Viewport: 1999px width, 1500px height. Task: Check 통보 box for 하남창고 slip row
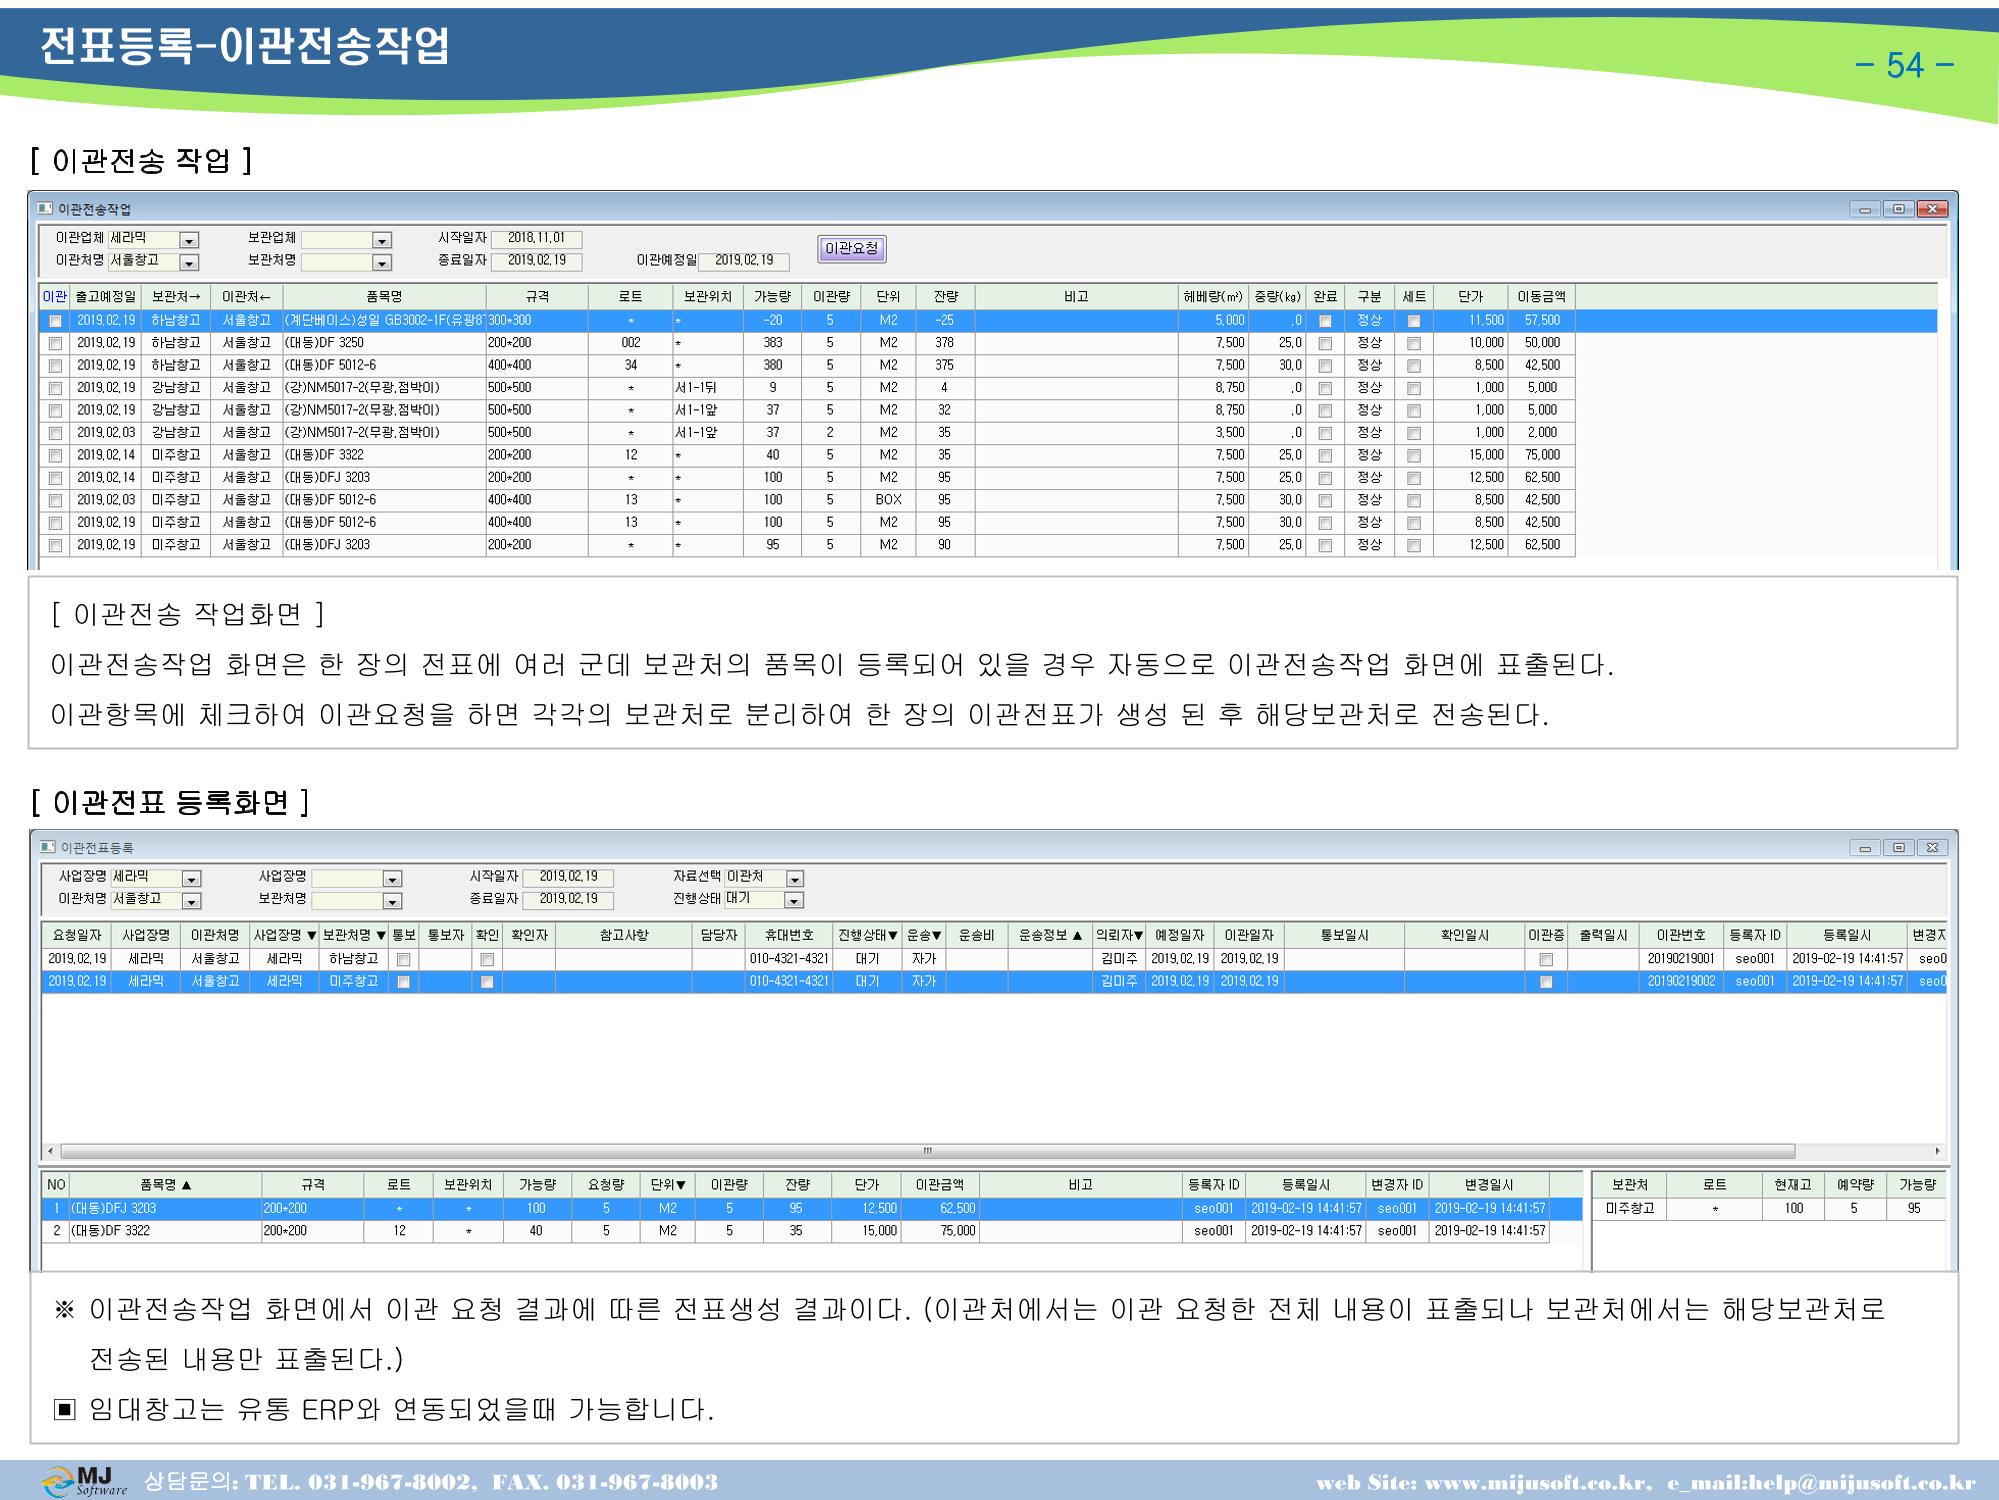coord(404,959)
